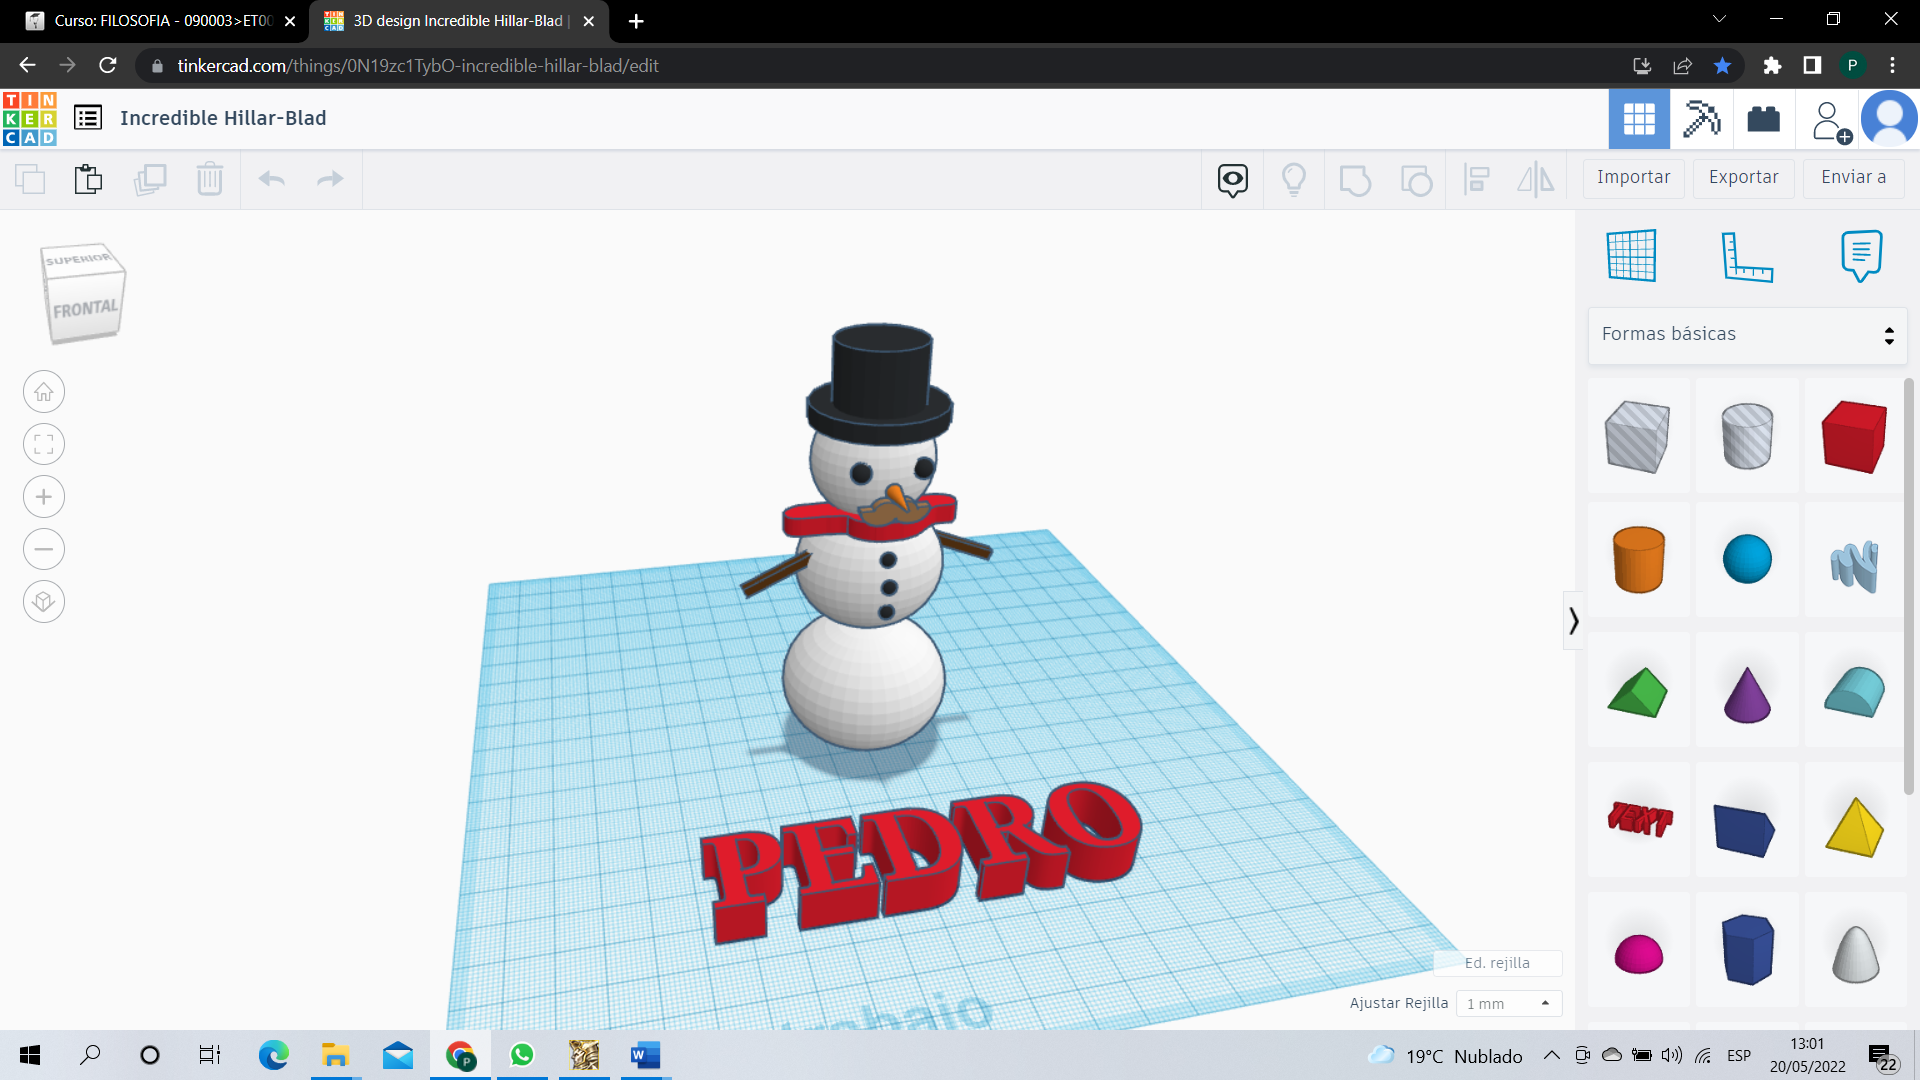Viewport: 1920px width, 1080px height.
Task: Toggle show all hidden objects lightbulb
Action: 1294,180
